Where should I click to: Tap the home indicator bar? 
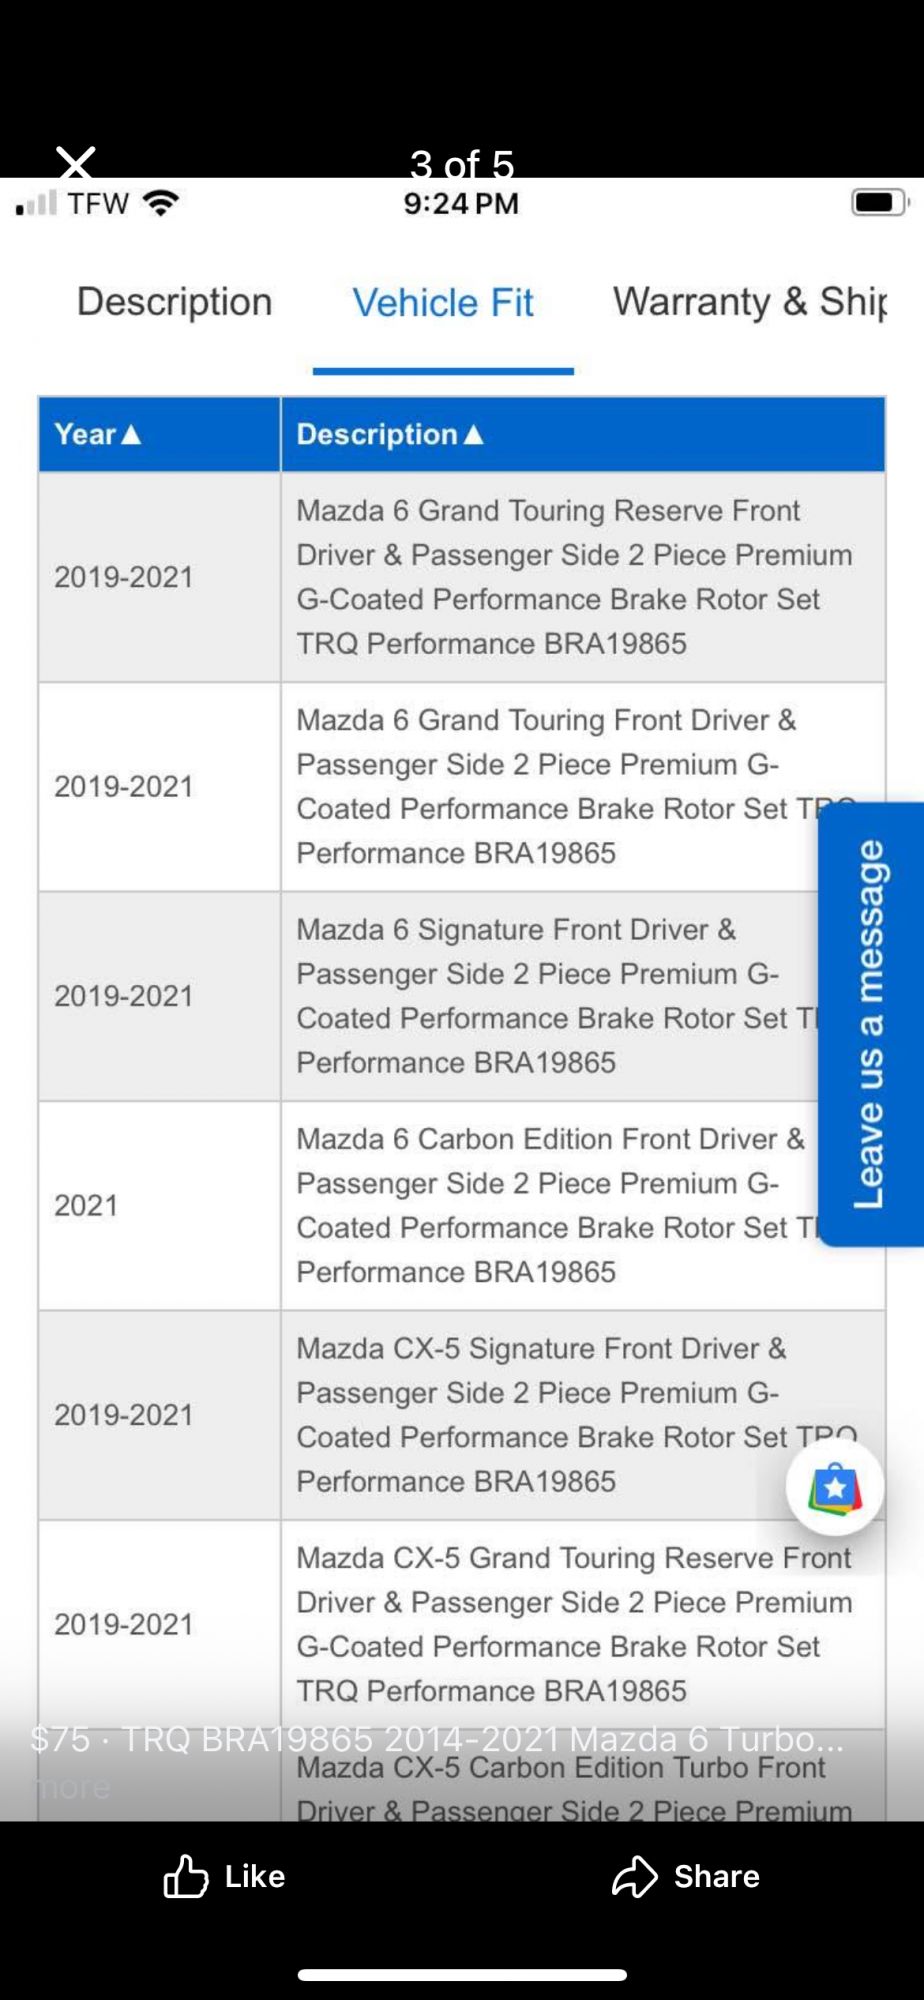tap(462, 1974)
